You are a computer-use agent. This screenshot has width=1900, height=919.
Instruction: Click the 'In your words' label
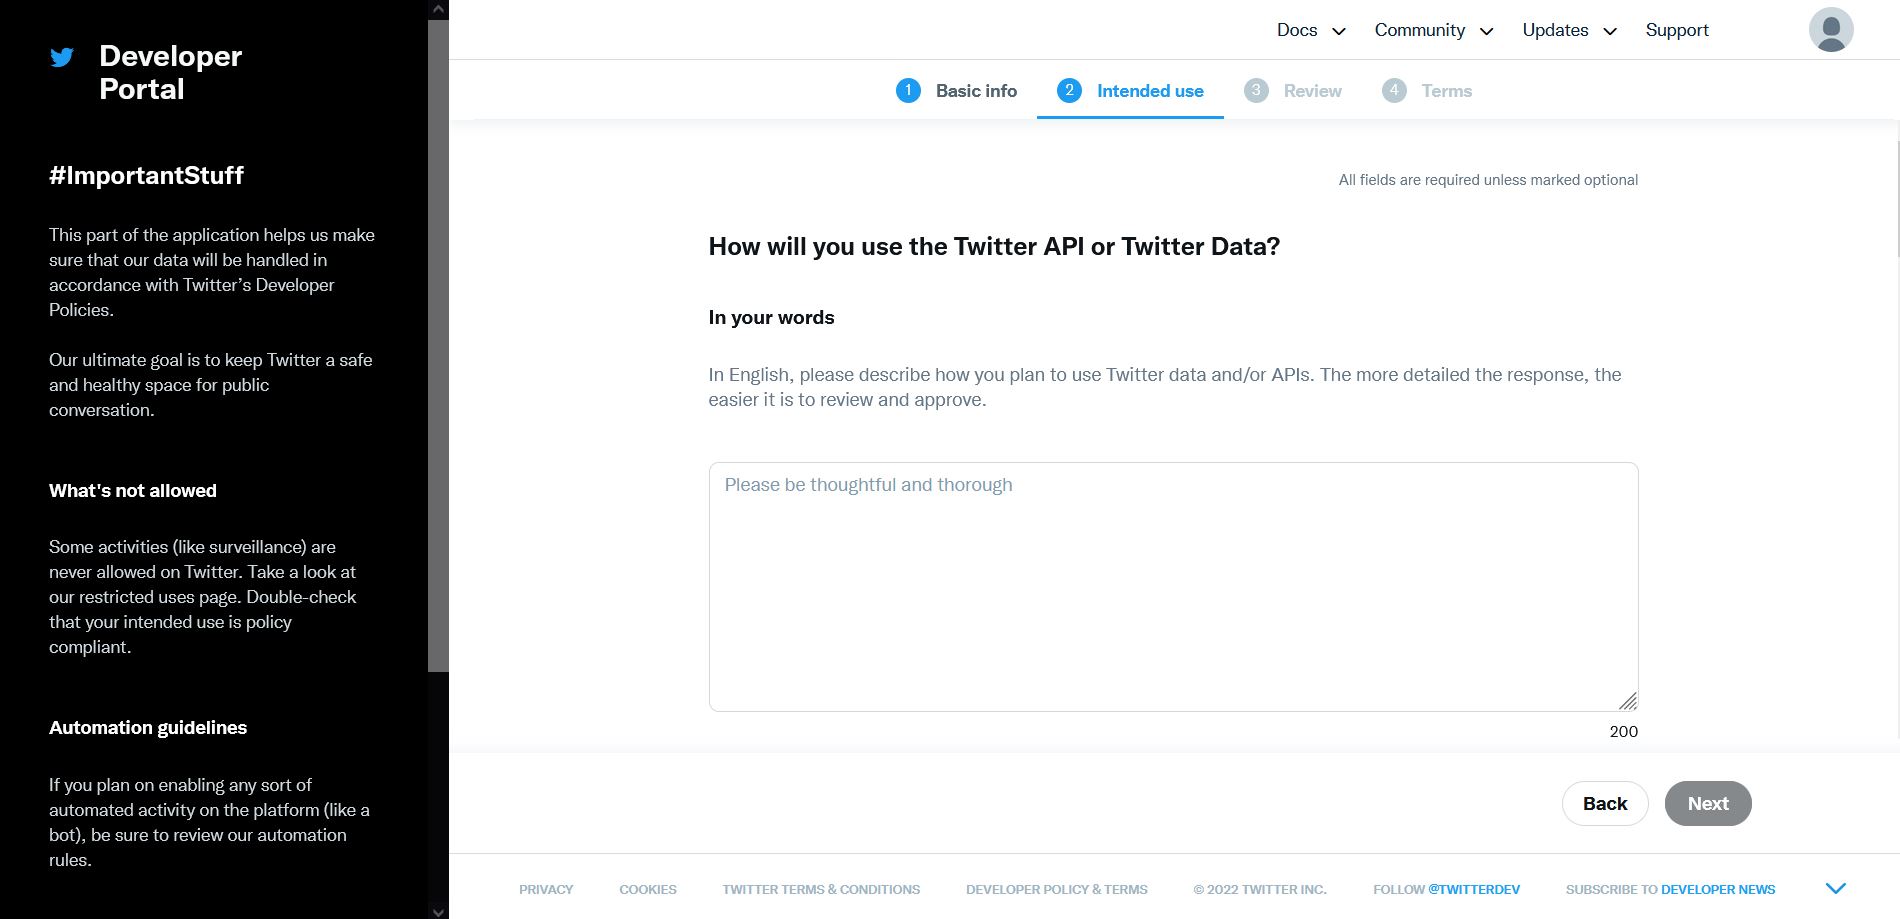(x=771, y=318)
